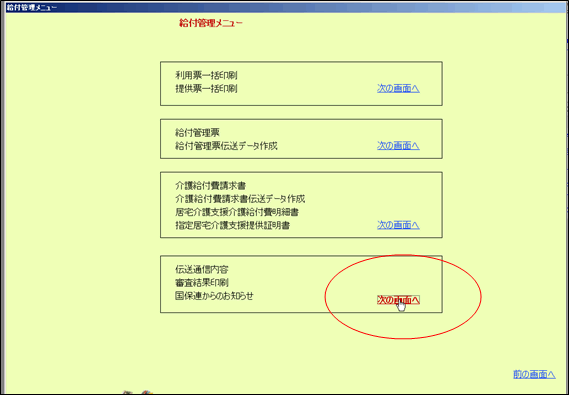The width and height of the screenshot is (570, 396).
Task: Open next screen link beside 提供票一括印刷
Action: tap(398, 88)
